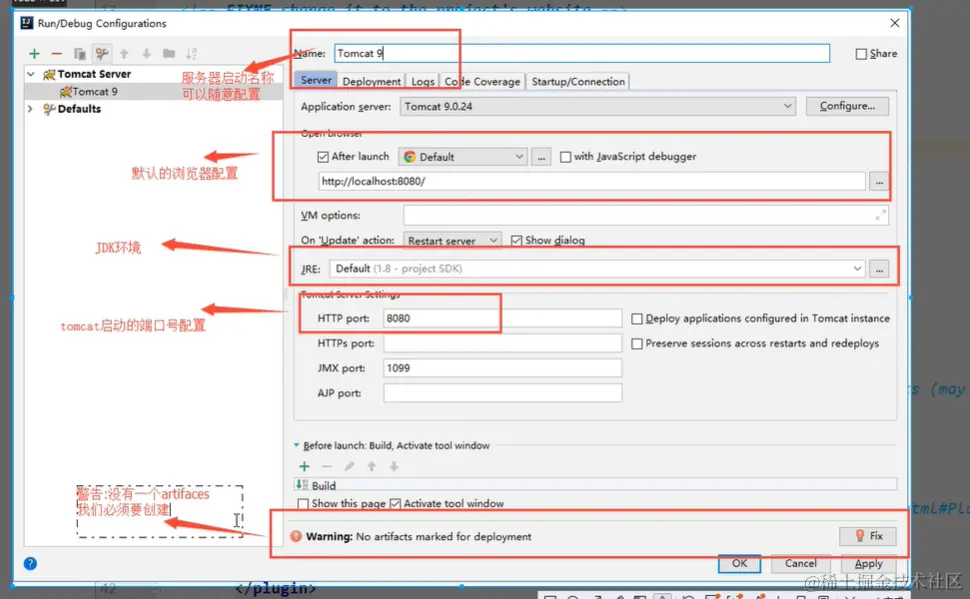The height and width of the screenshot is (599, 970).
Task: Collapse the Tomcat Server tree node
Action: click(x=30, y=74)
